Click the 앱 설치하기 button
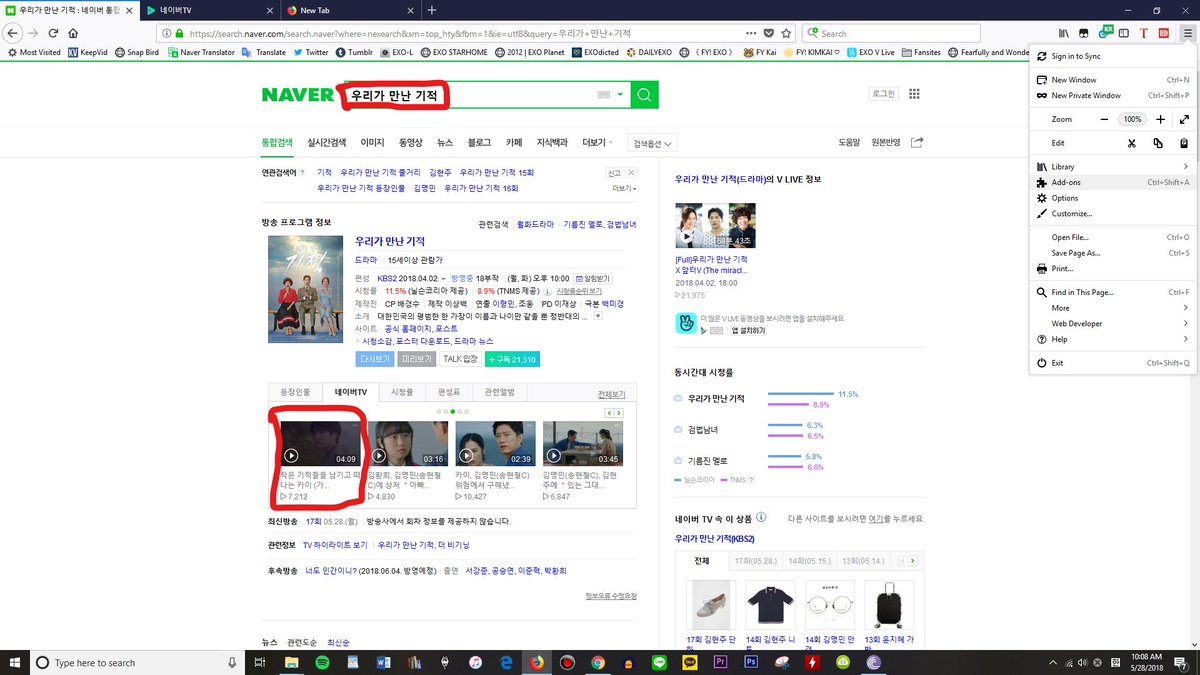Image resolution: width=1200 pixels, height=675 pixels. 747,330
